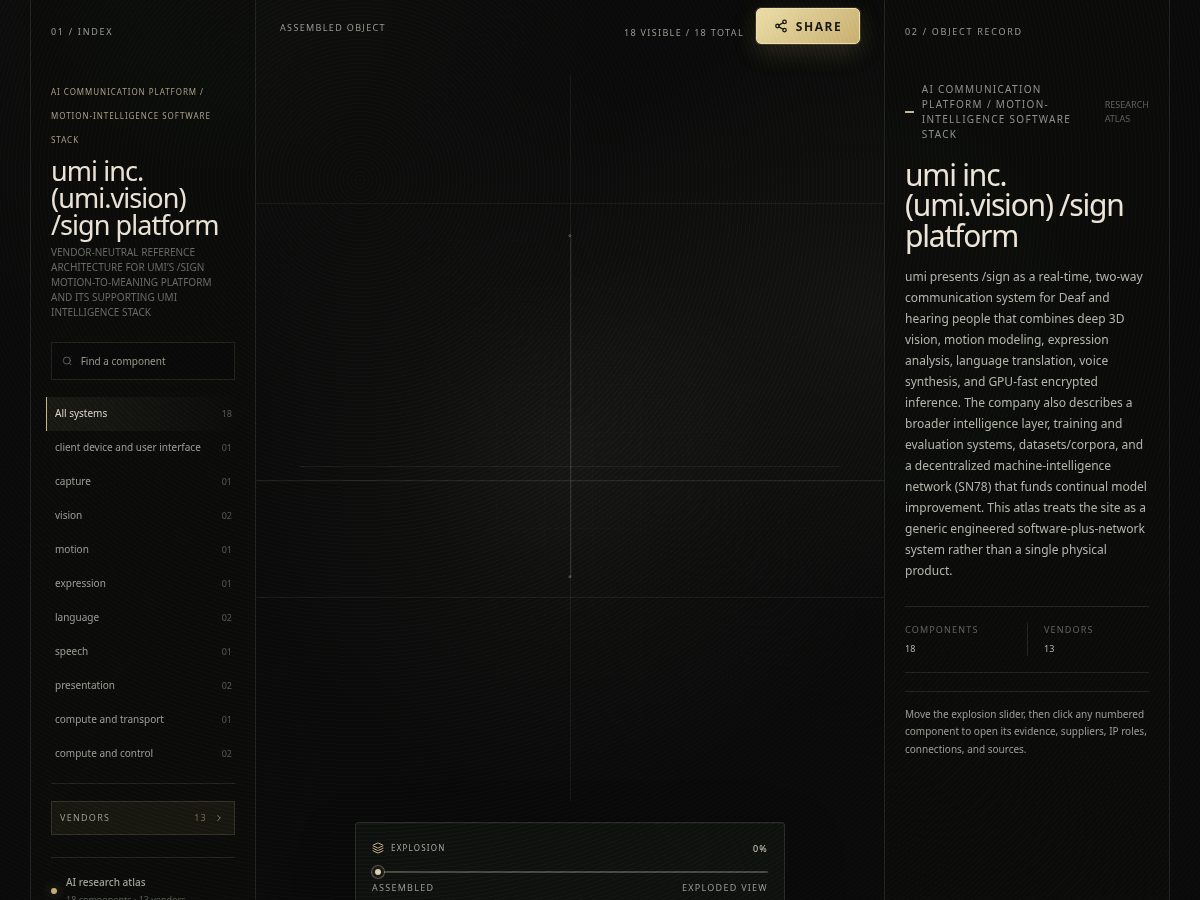
Task: Select the All systems filter
Action: pos(141,414)
